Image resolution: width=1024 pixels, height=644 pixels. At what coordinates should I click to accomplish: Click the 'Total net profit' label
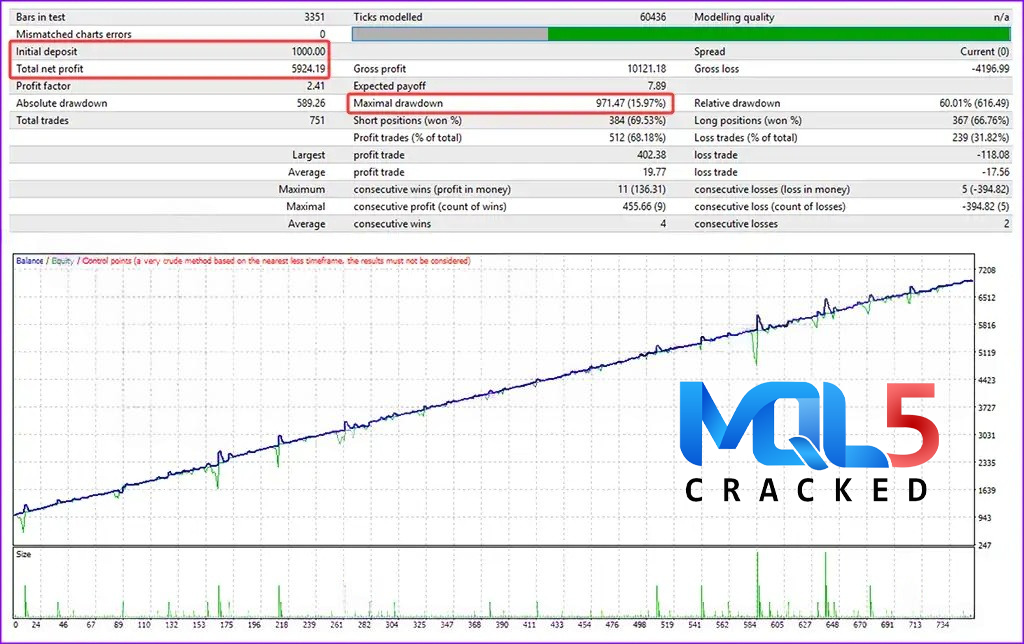50,69
